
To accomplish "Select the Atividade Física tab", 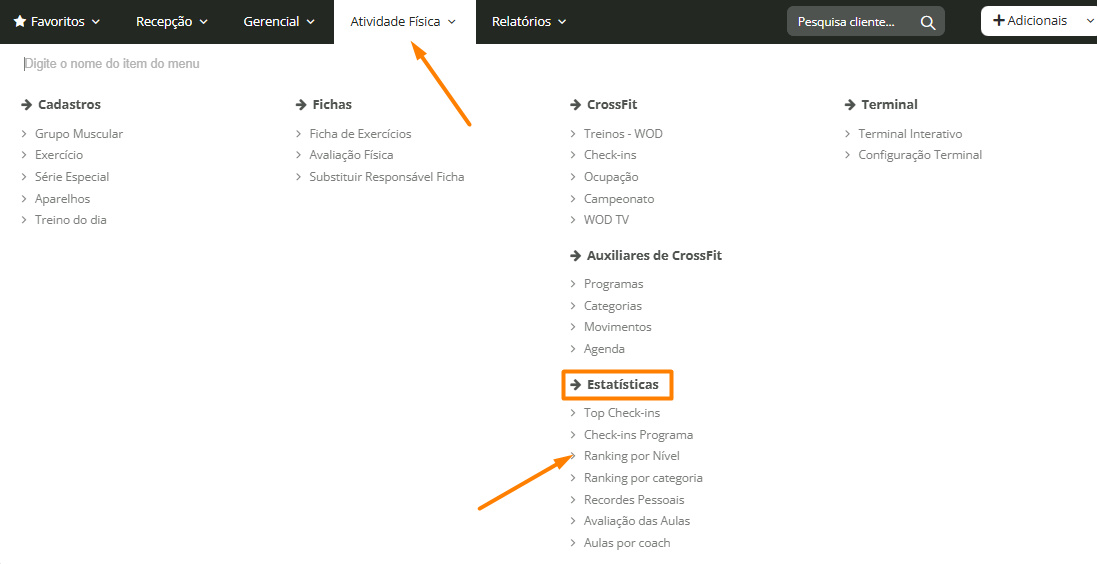I will (x=404, y=22).
